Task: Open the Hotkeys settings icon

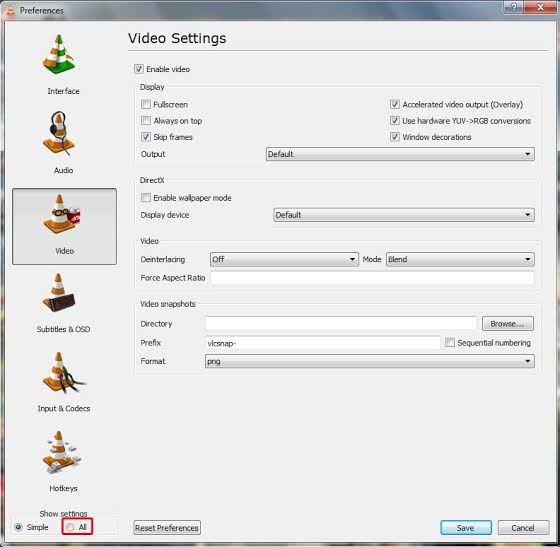Action: click(61, 452)
